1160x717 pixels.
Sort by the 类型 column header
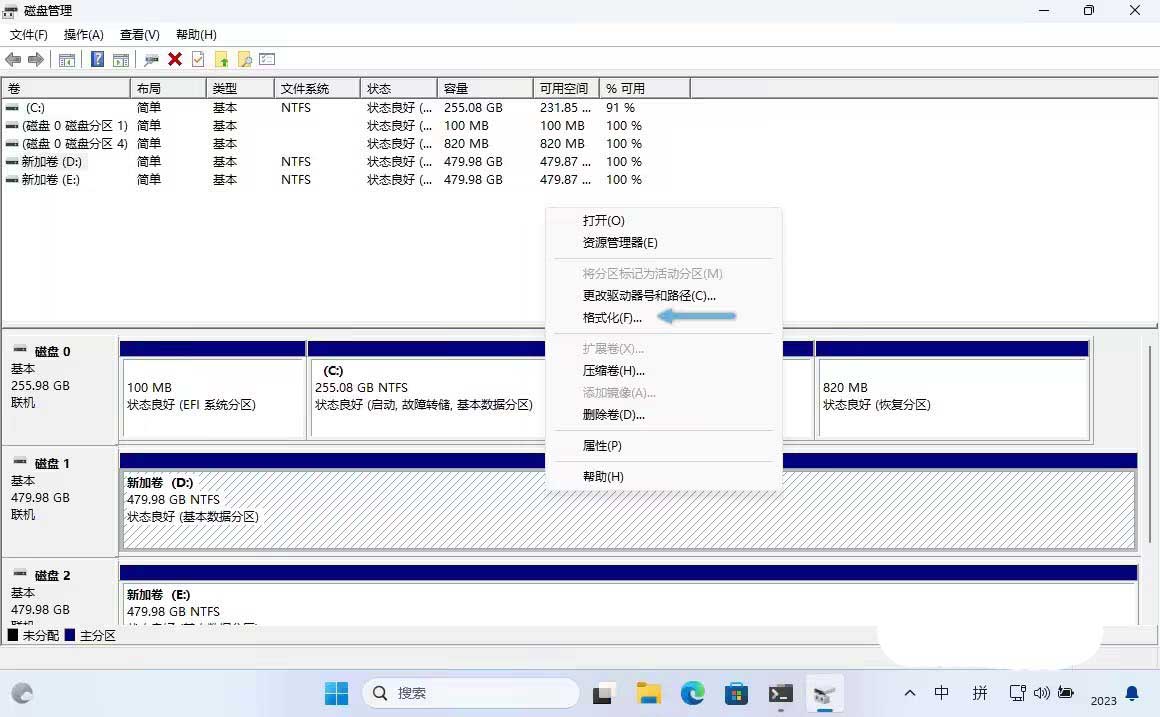click(240, 89)
